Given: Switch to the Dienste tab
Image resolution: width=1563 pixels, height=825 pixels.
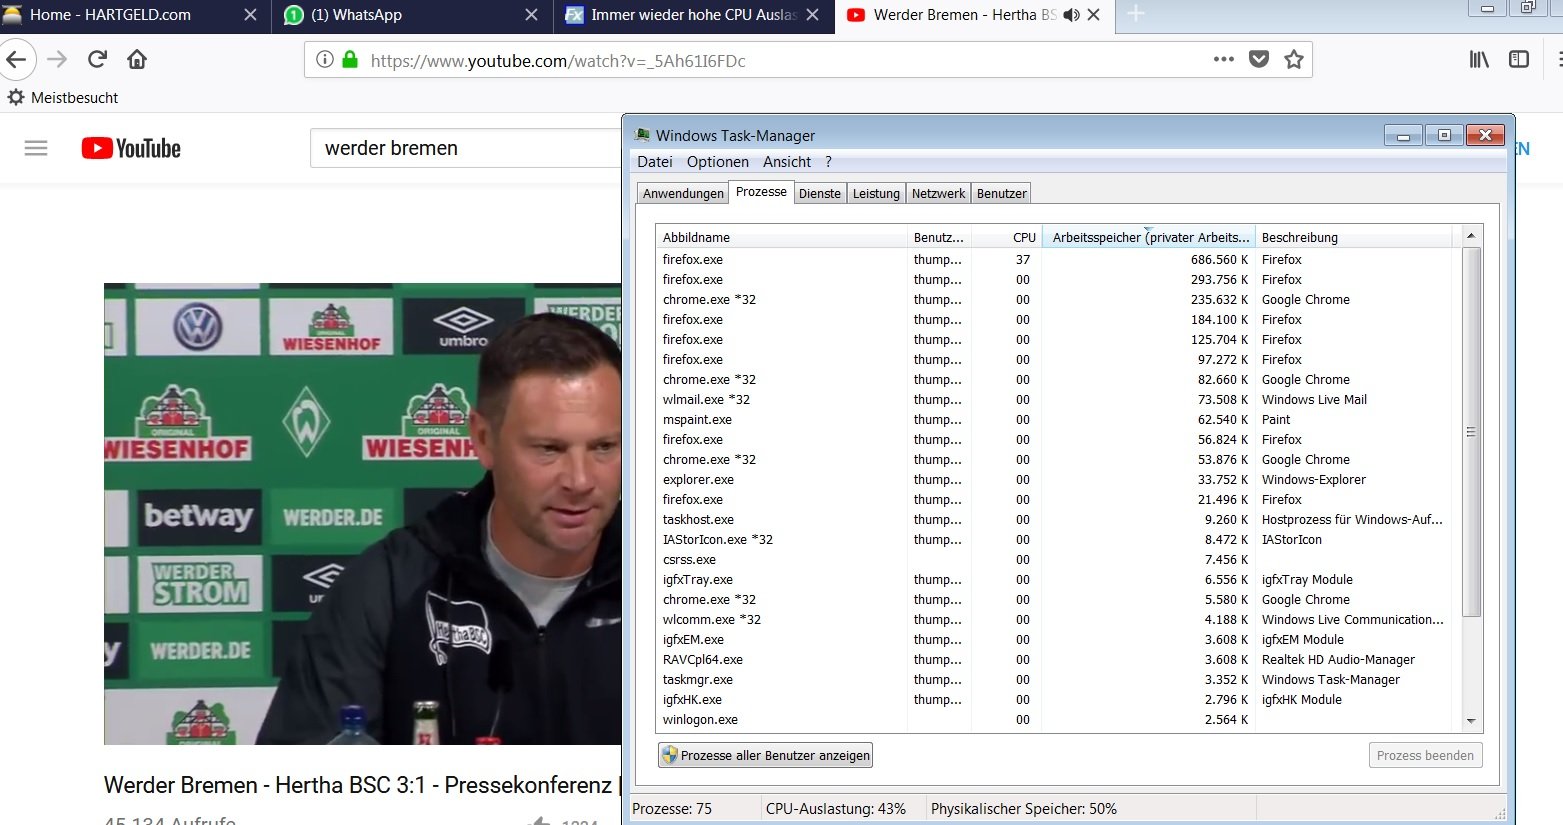Looking at the screenshot, I should click(x=820, y=194).
